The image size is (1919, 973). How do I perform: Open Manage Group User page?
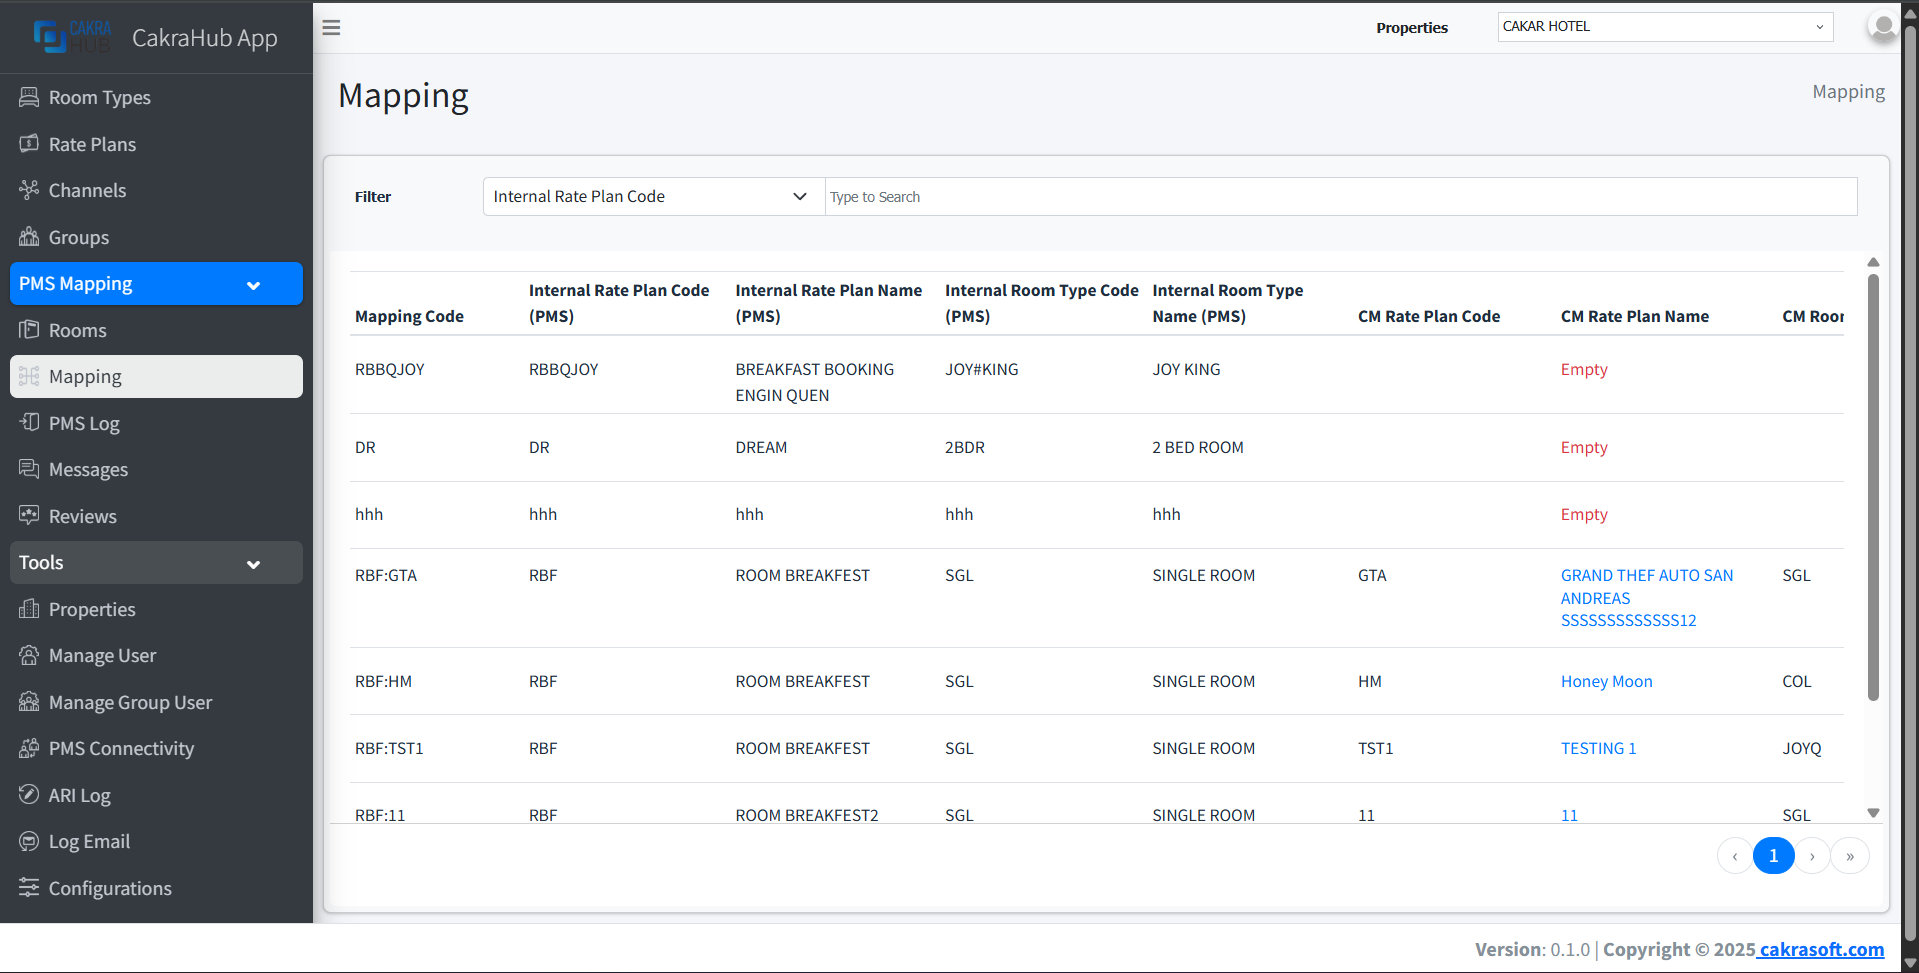point(130,702)
